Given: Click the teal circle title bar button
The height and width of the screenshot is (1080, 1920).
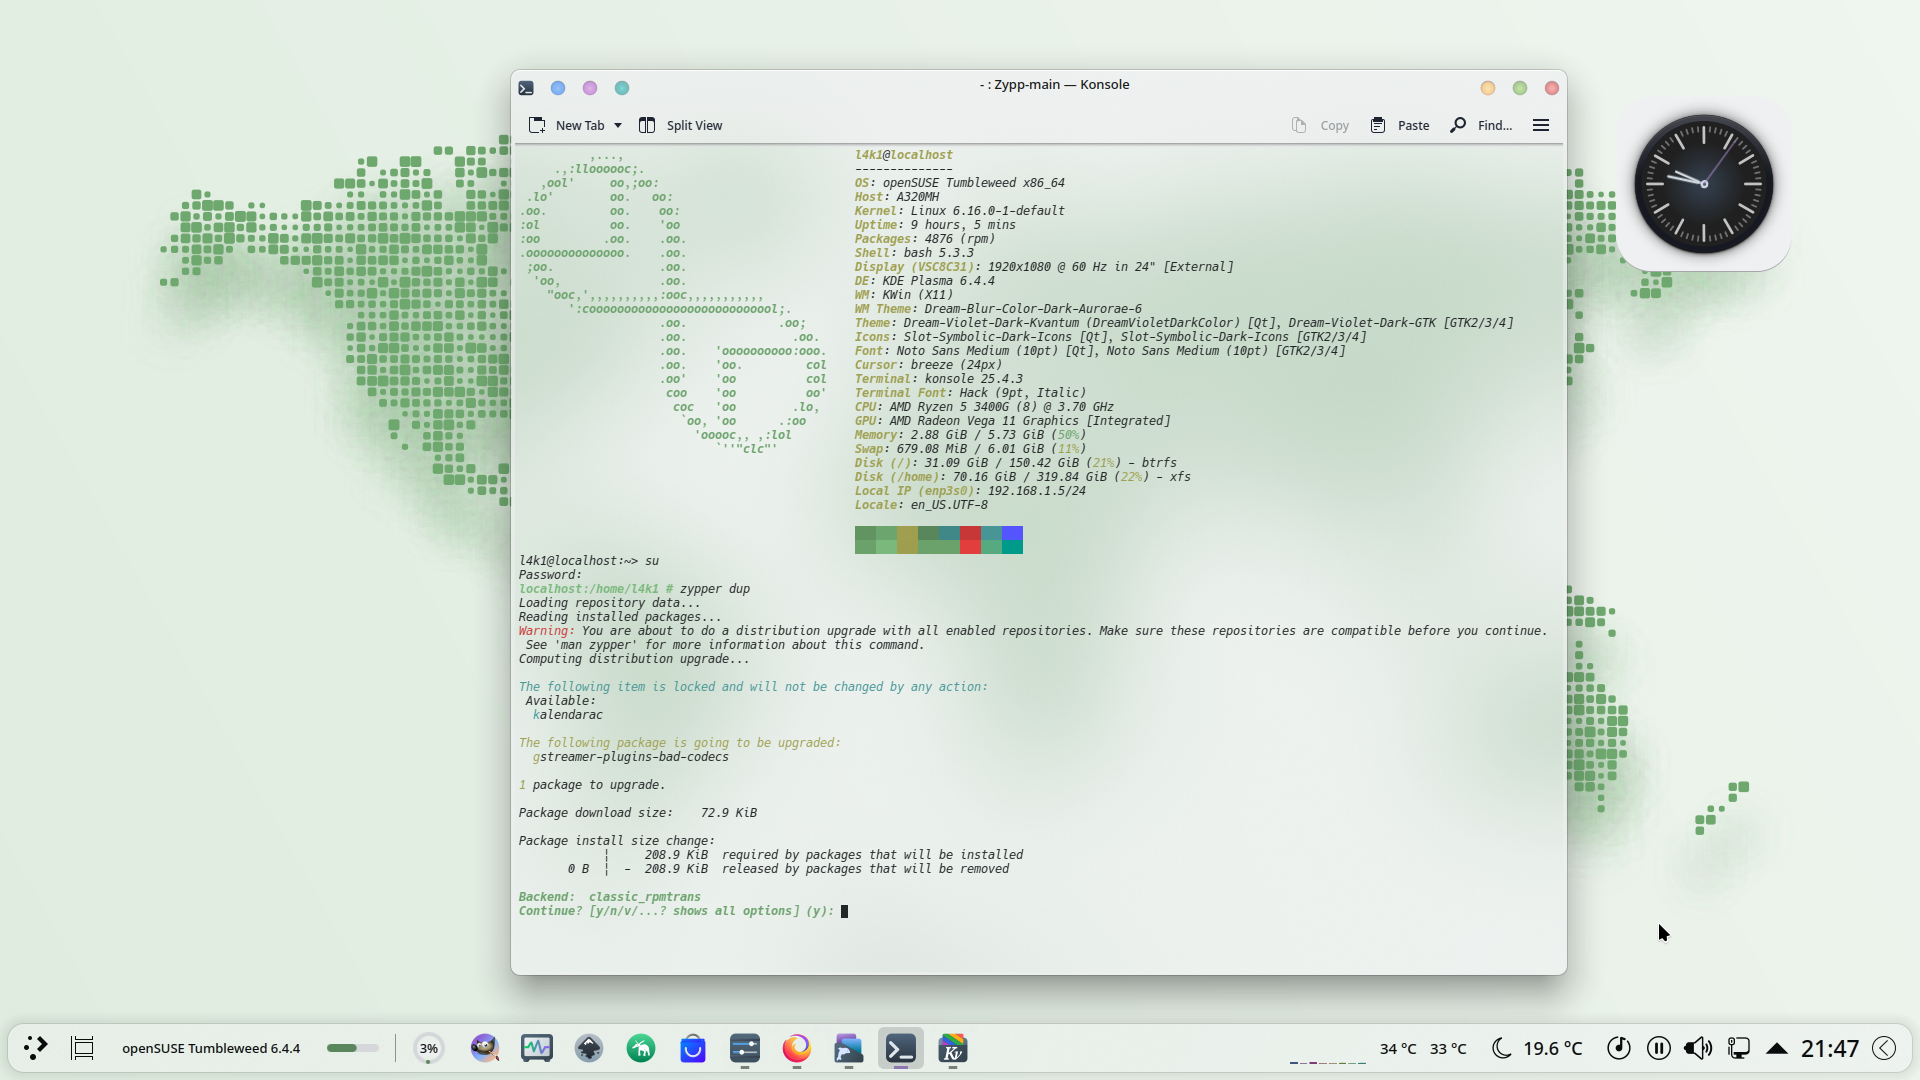Looking at the screenshot, I should [622, 88].
